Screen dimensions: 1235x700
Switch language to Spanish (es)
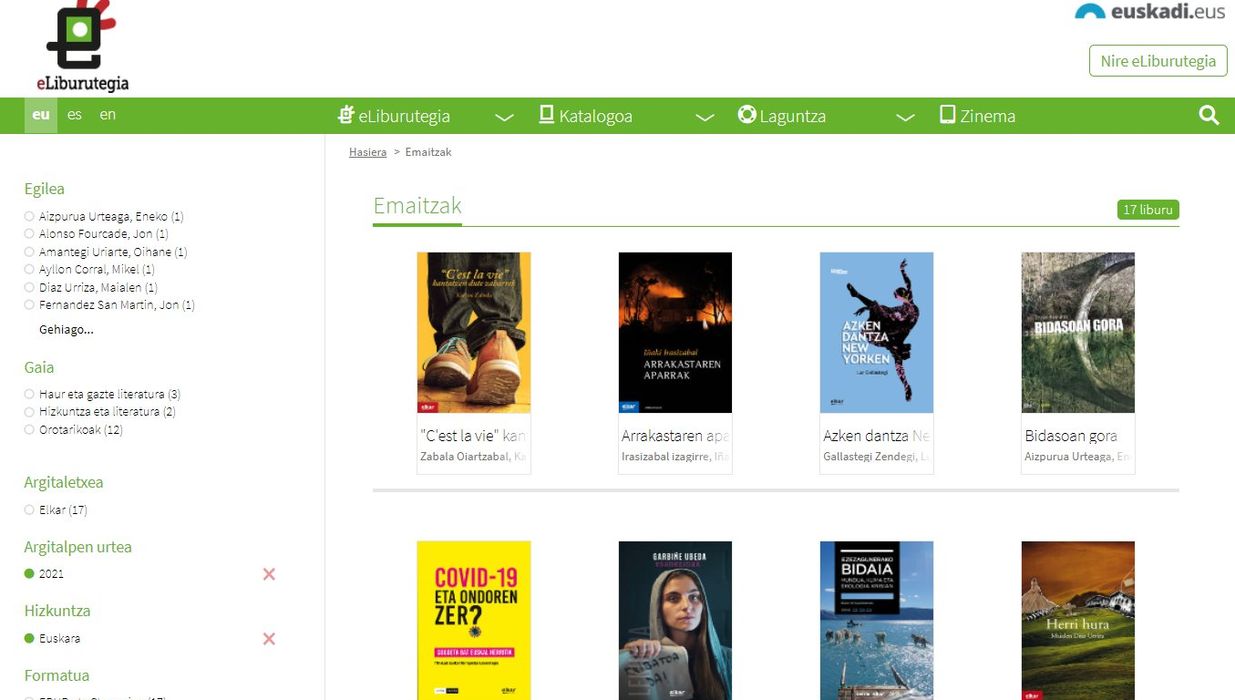tap(75, 115)
